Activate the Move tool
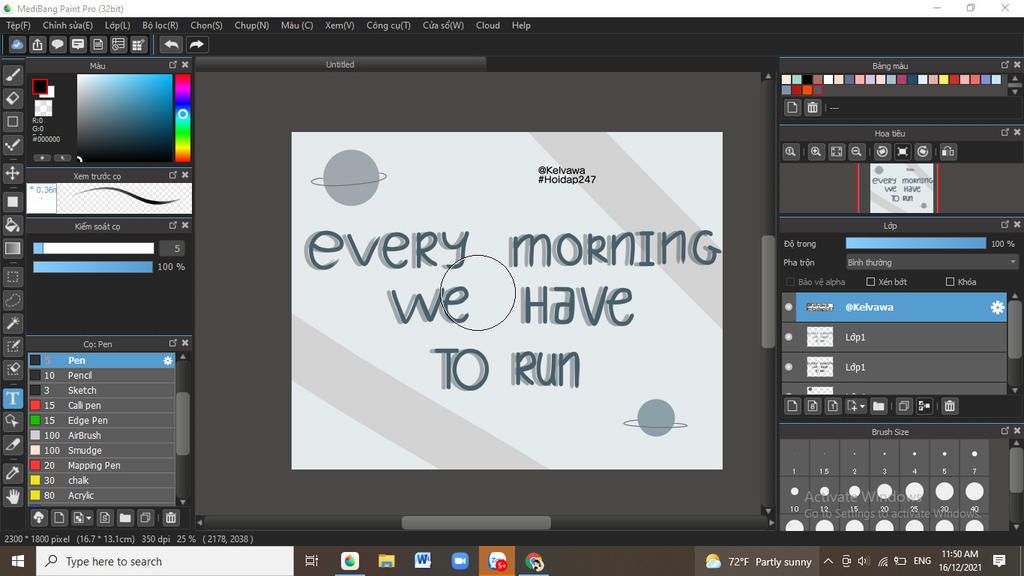This screenshot has height=576, width=1024. click(12, 173)
